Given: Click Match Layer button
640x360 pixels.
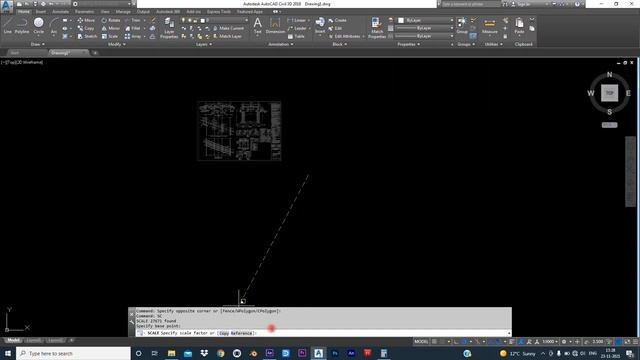Looking at the screenshot, I should point(227,36).
